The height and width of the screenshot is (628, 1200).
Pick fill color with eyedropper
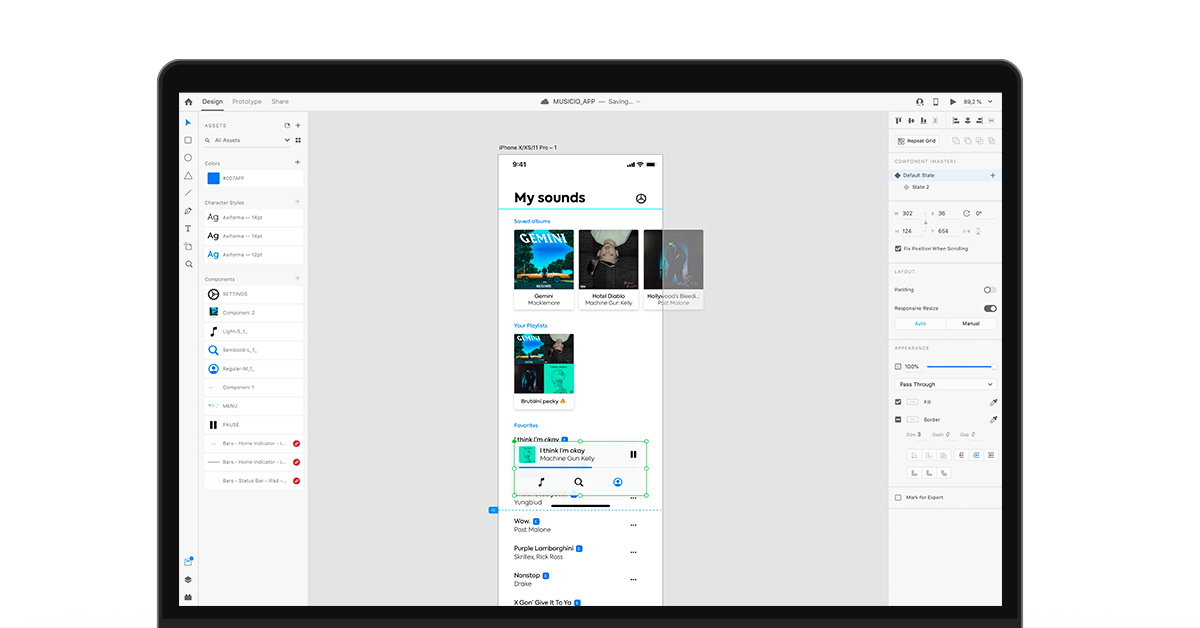coord(993,402)
